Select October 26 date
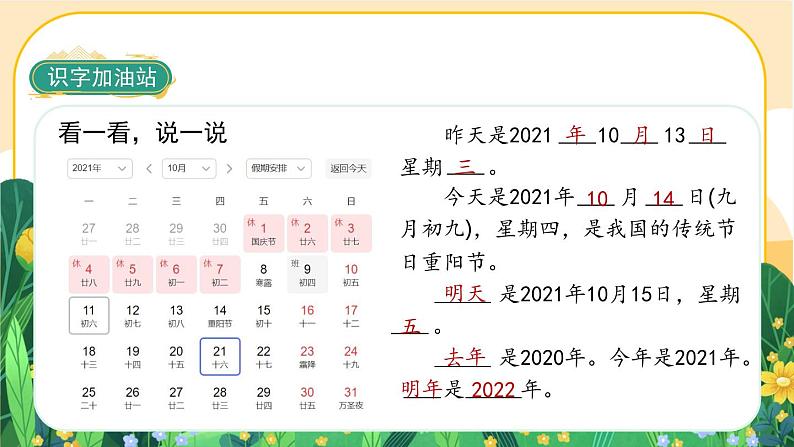 point(133,397)
